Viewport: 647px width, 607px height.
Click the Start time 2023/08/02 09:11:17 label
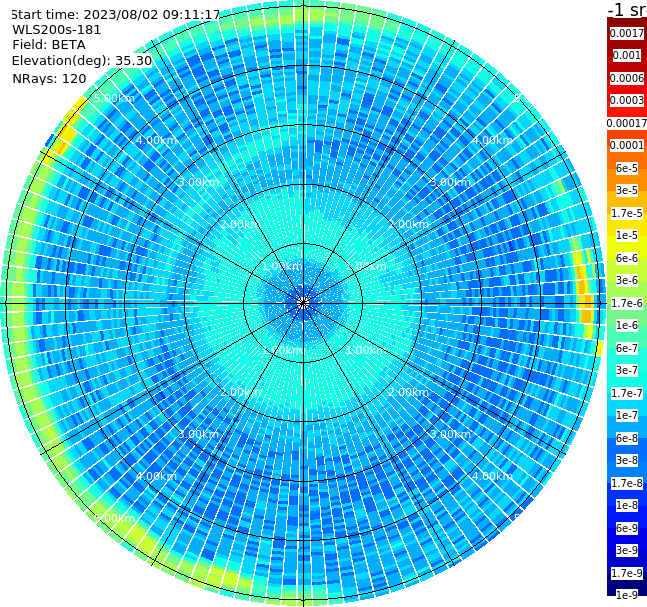[x=116, y=14]
